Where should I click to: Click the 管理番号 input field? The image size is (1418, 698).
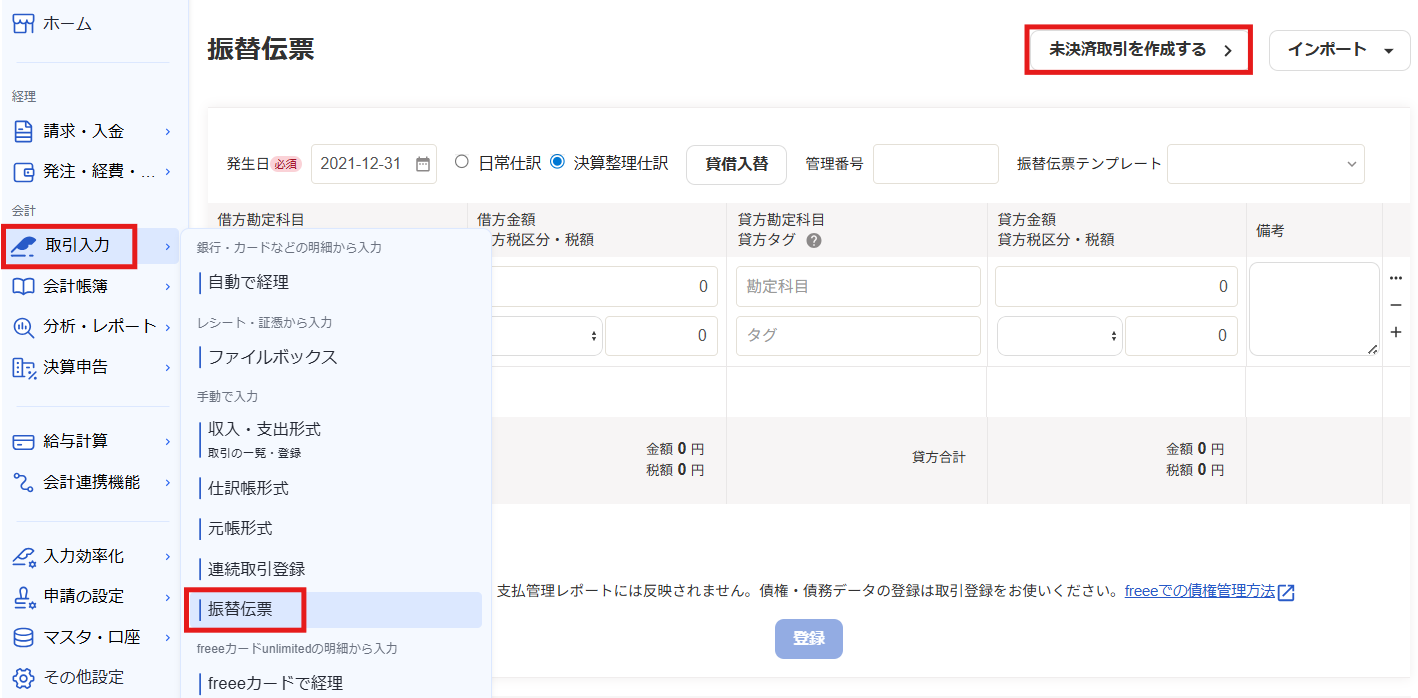click(x=935, y=164)
